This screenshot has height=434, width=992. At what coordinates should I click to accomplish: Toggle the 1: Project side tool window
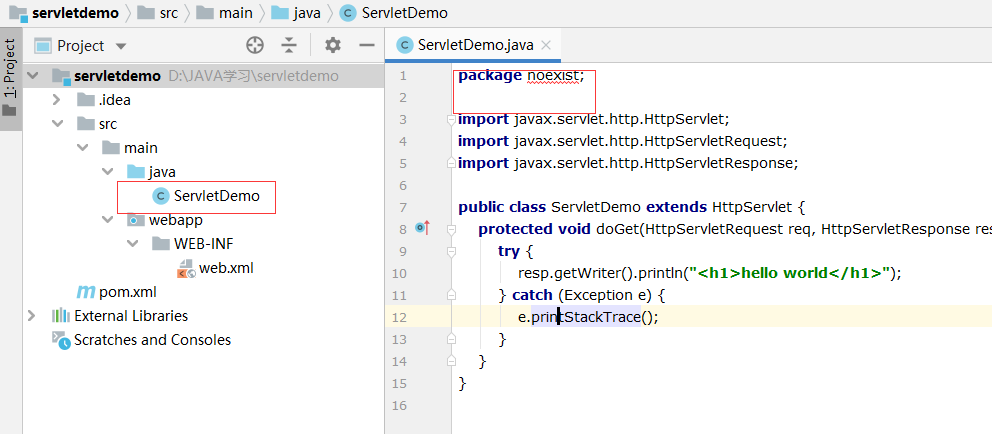tap(9, 77)
